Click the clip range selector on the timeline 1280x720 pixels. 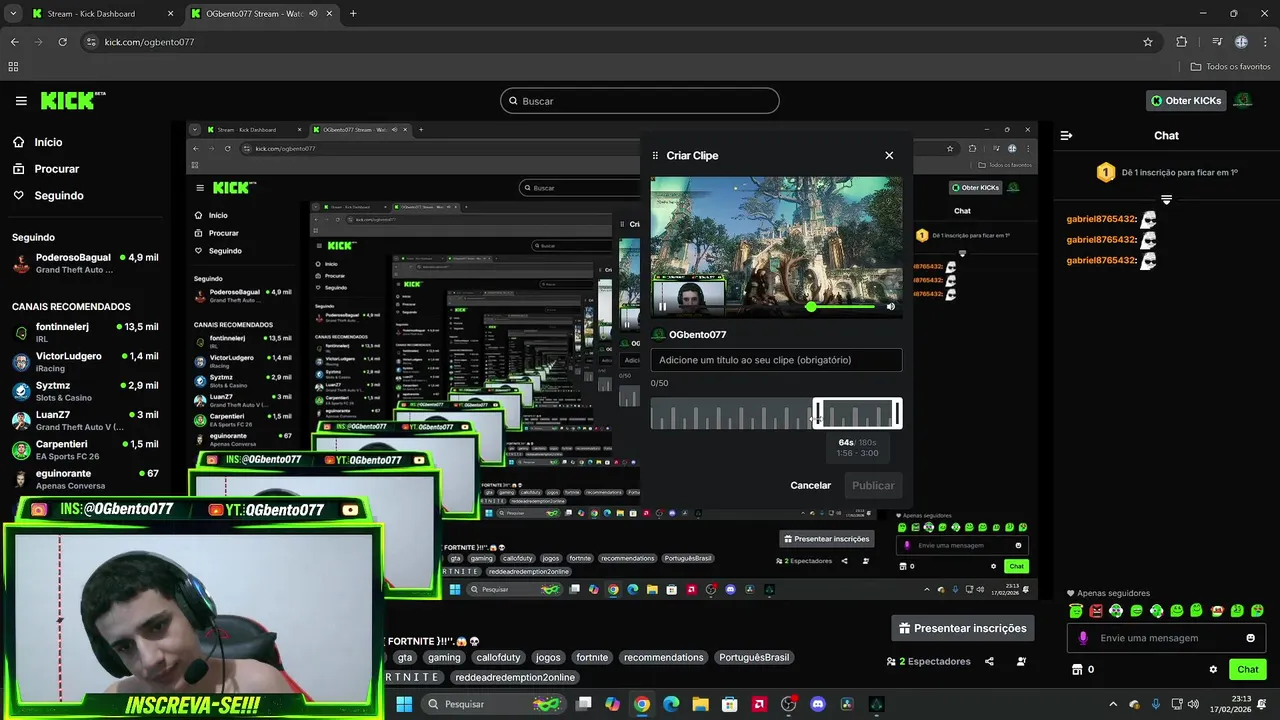(x=857, y=413)
